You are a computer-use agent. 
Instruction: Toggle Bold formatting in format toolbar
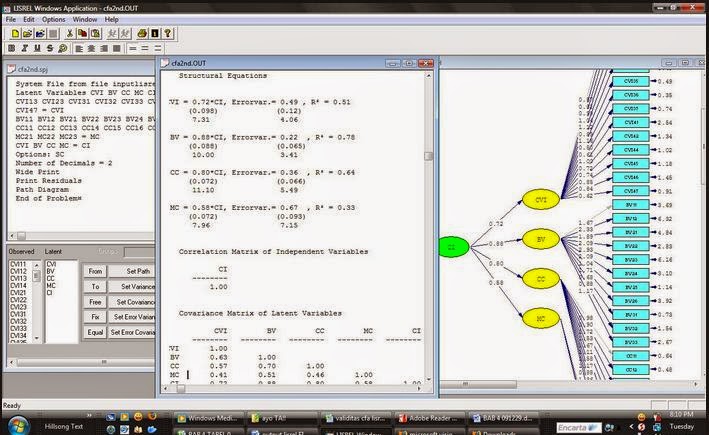tap(12, 48)
